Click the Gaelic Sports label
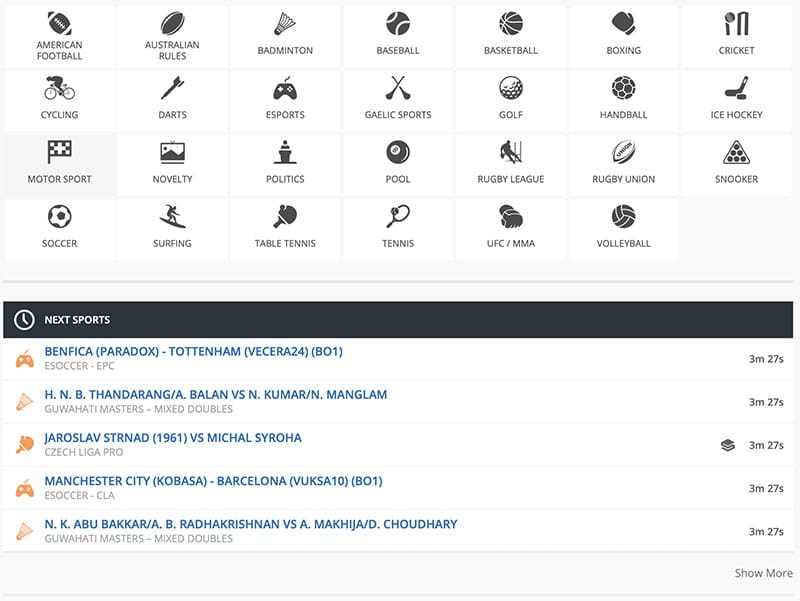Image resolution: width=800 pixels, height=601 pixels. (x=398, y=115)
